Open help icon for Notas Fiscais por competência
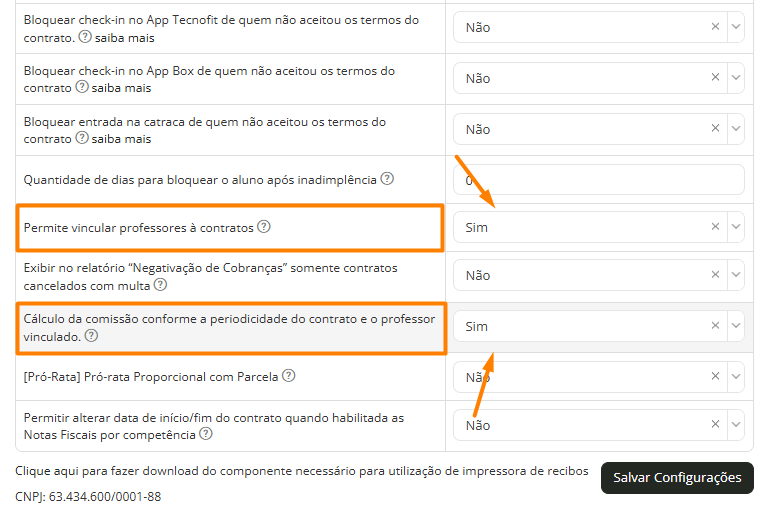The width and height of the screenshot is (770, 525). pyautogui.click(x=206, y=434)
